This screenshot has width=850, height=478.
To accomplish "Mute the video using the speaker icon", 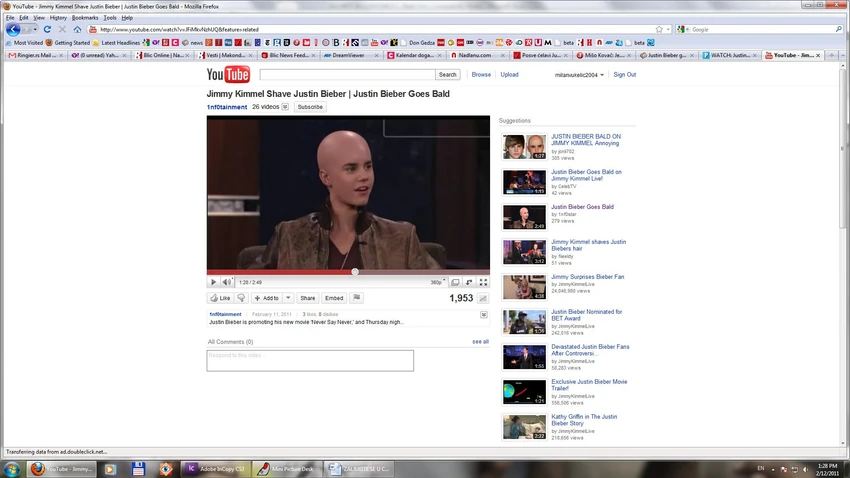I will [x=227, y=282].
